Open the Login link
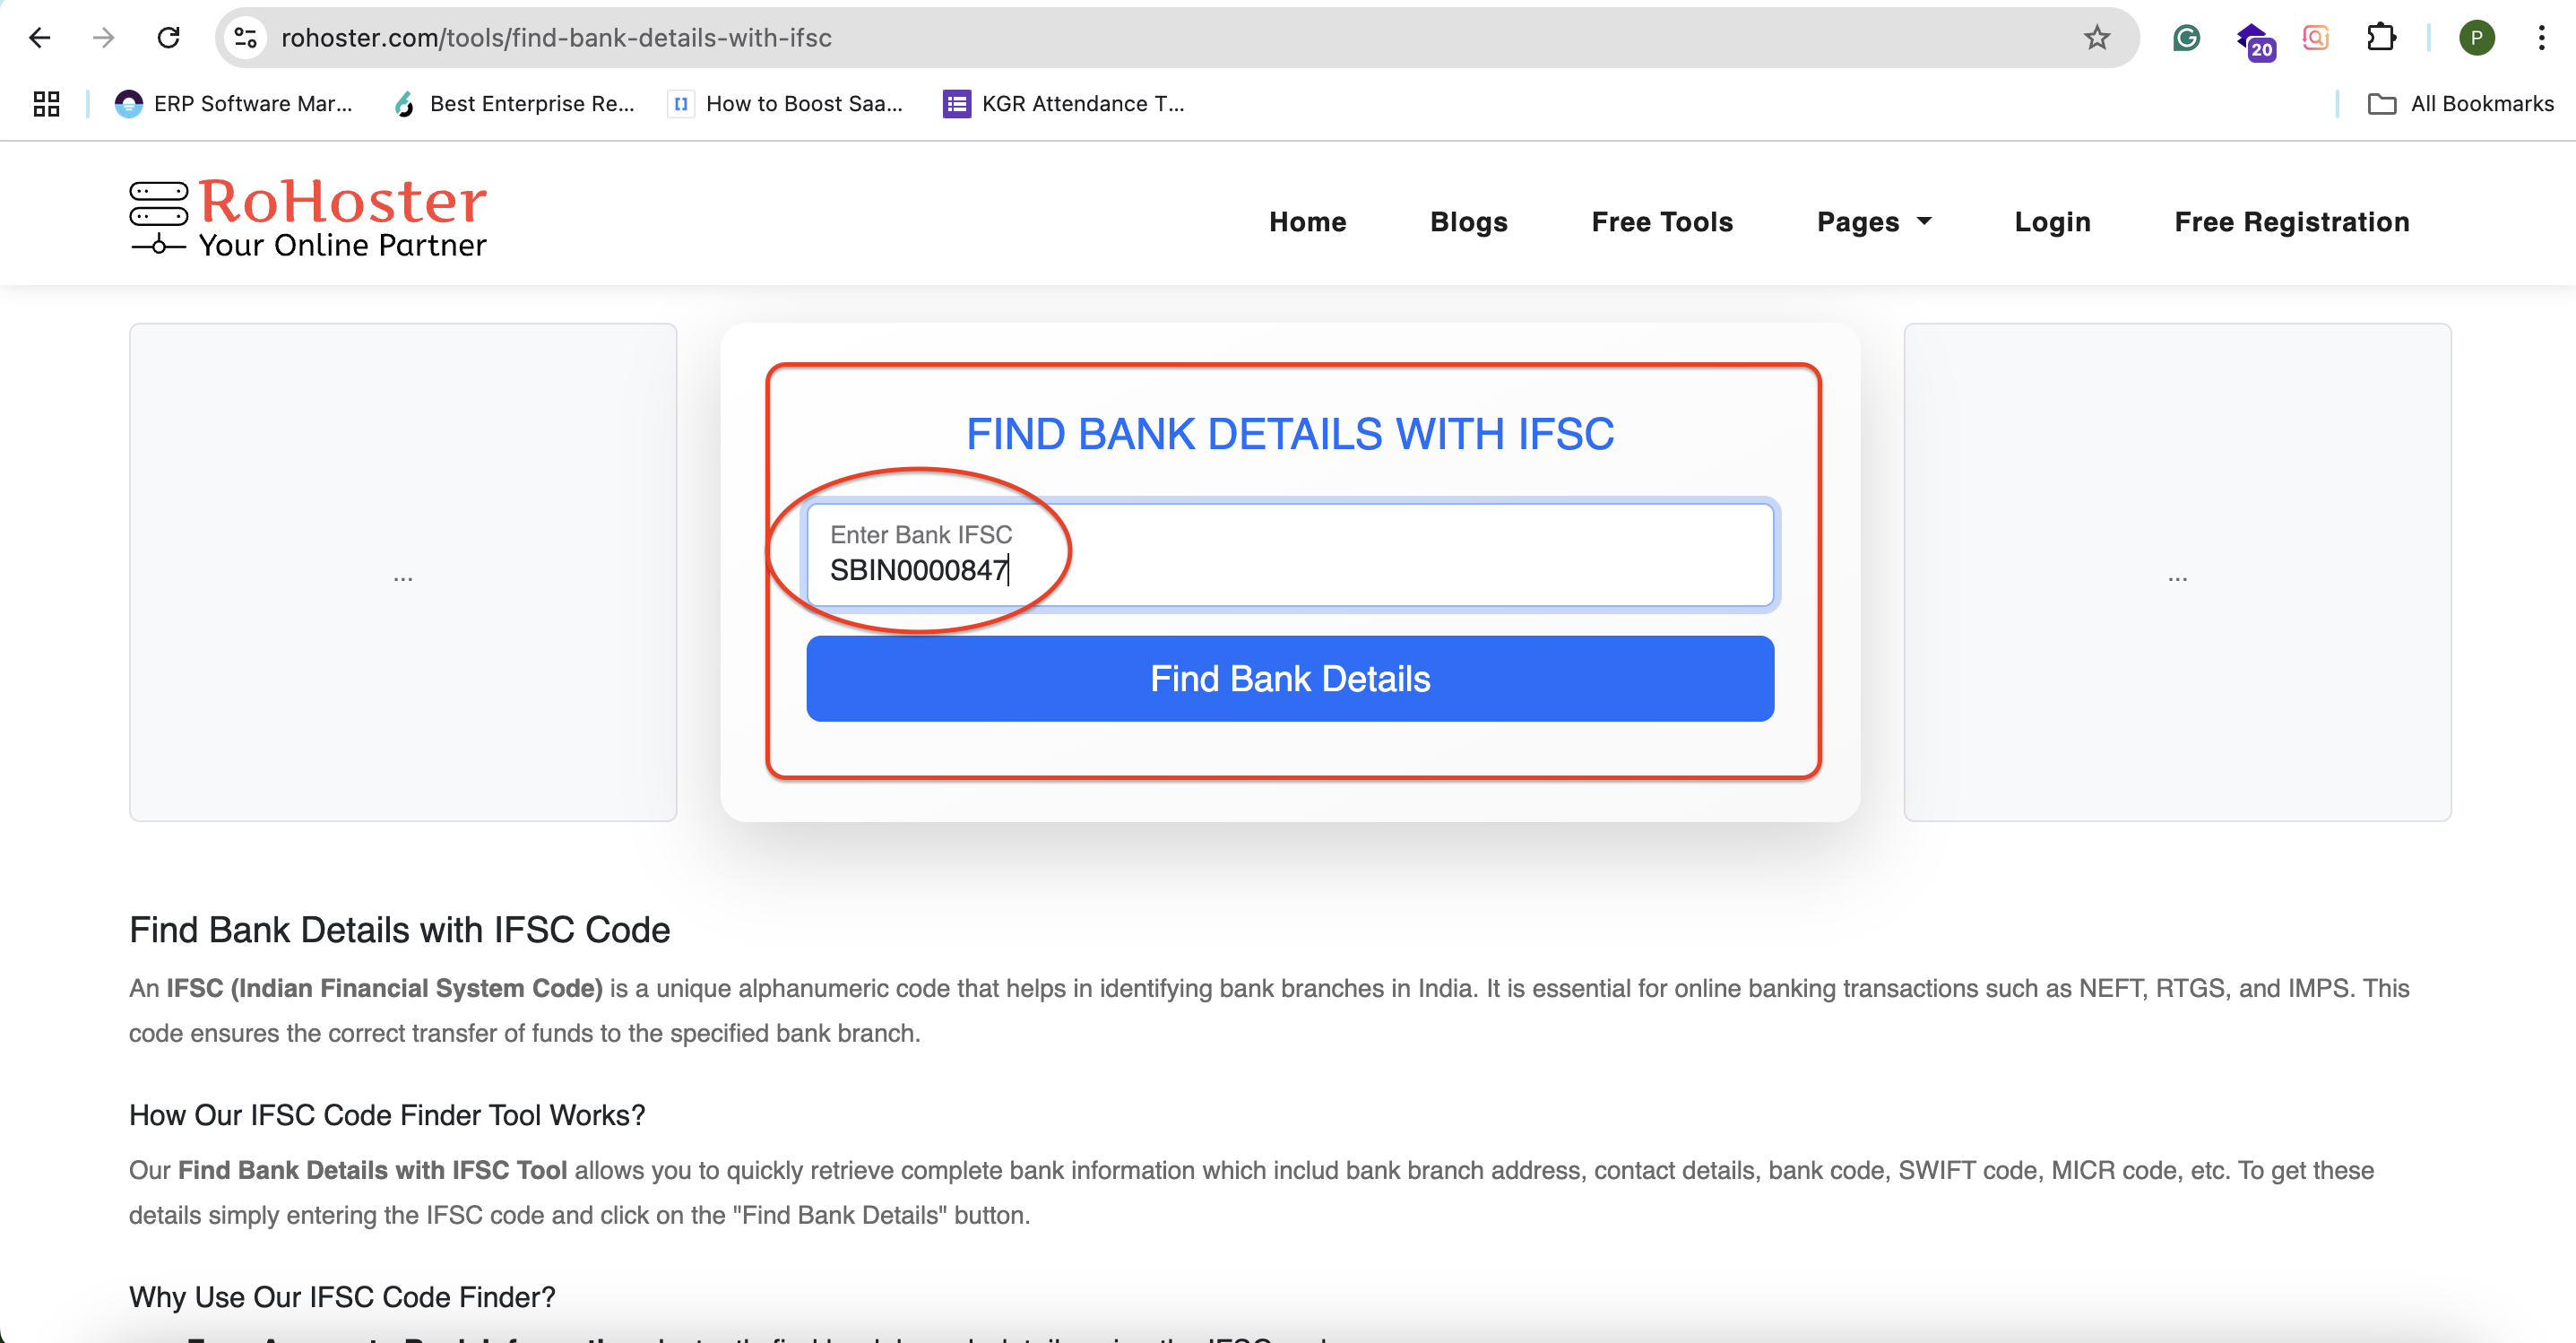Viewport: 2576px width, 1343px height. (x=2052, y=222)
